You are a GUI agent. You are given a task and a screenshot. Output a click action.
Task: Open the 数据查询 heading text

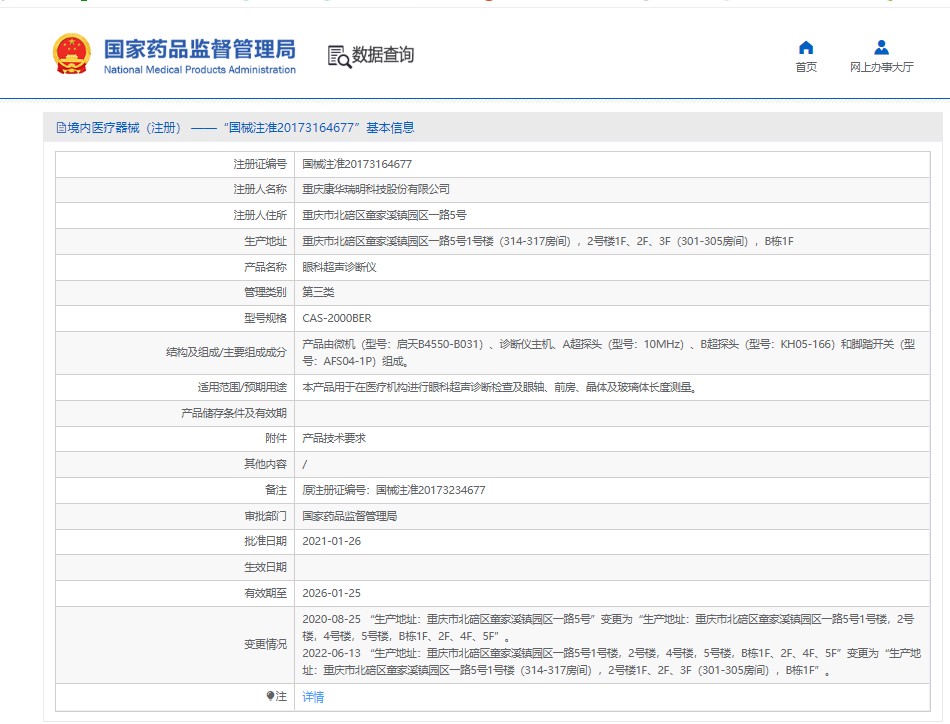(382, 55)
